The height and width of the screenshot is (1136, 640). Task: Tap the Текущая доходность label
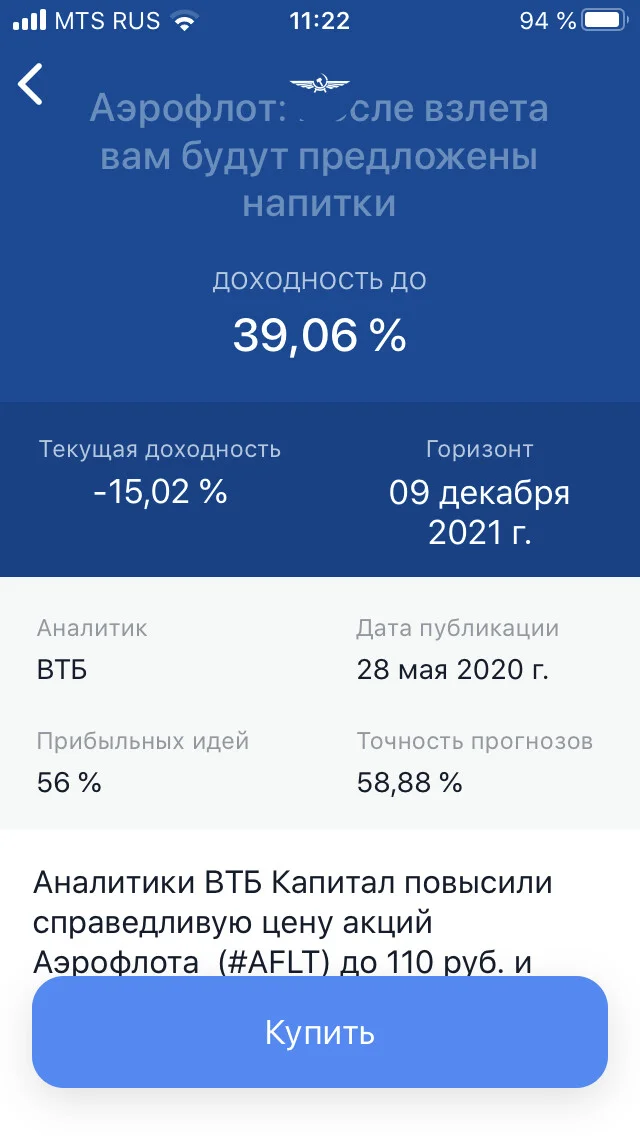pyautogui.click(x=159, y=449)
